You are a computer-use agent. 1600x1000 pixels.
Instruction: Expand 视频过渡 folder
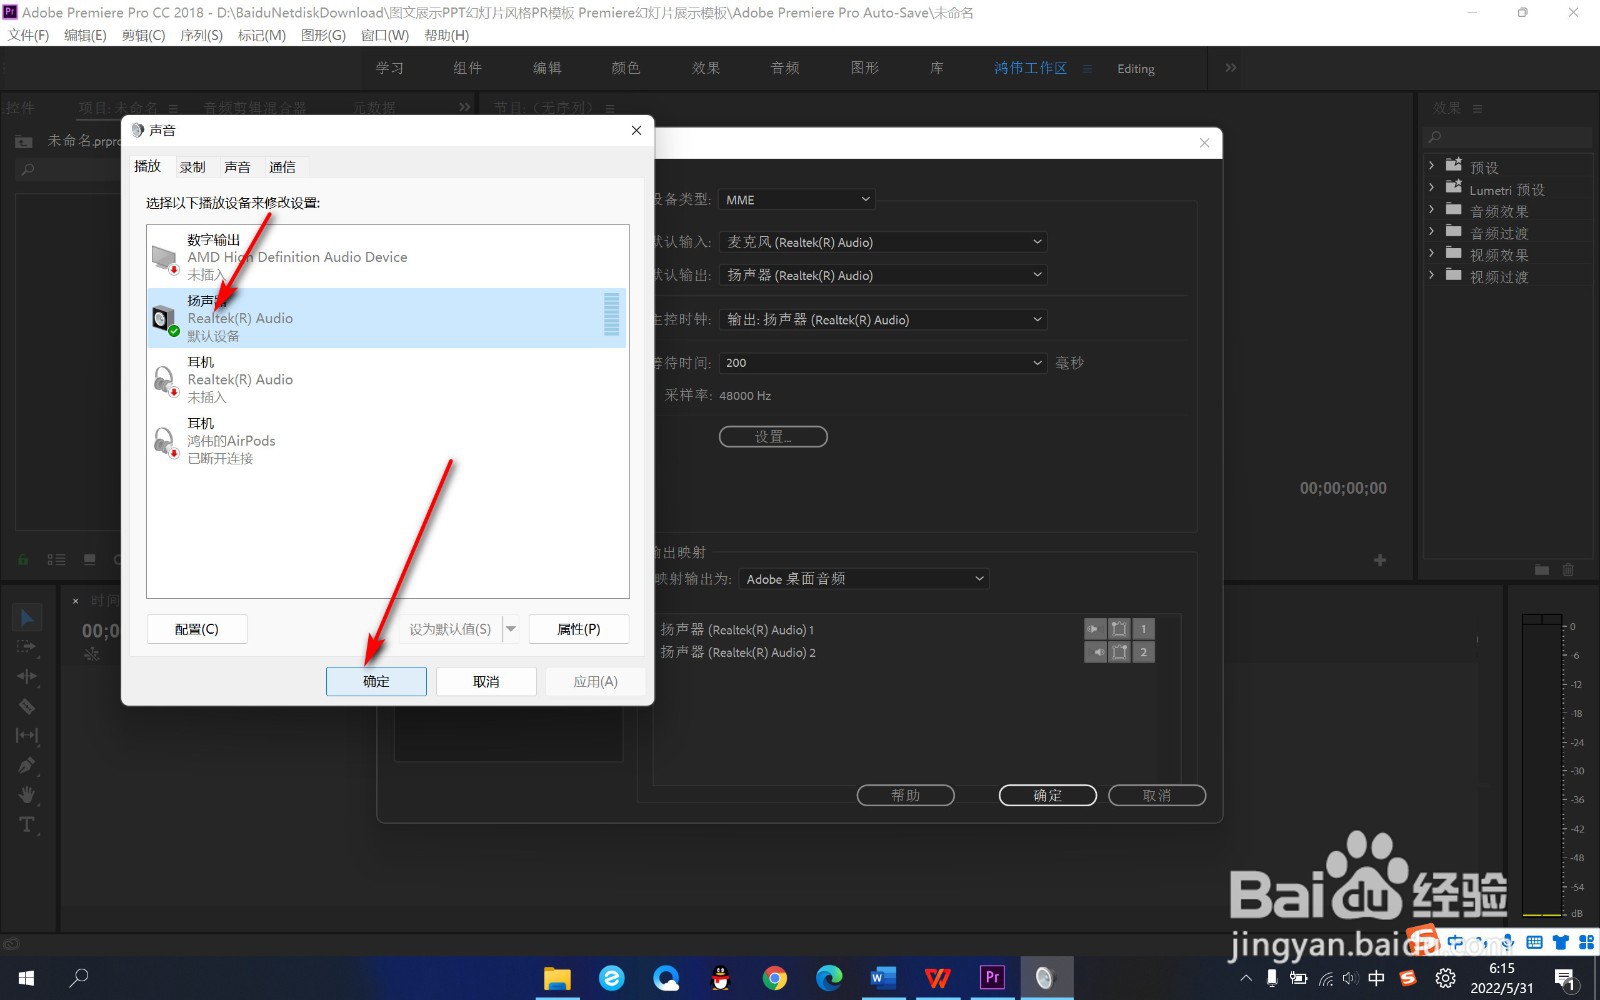coord(1432,274)
